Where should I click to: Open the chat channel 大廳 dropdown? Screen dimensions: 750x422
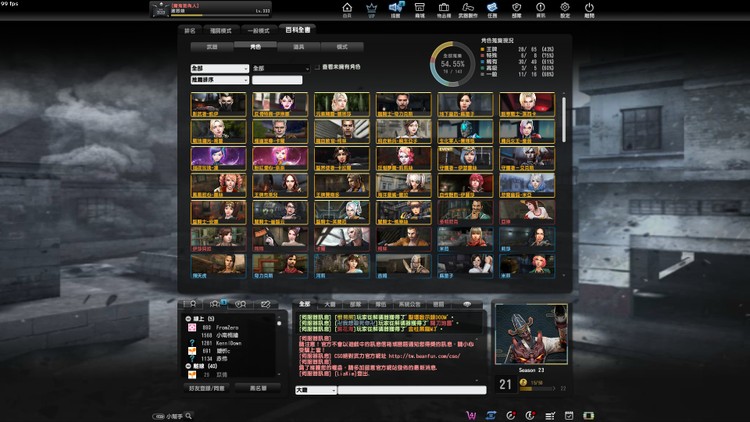pyautogui.click(x=316, y=390)
